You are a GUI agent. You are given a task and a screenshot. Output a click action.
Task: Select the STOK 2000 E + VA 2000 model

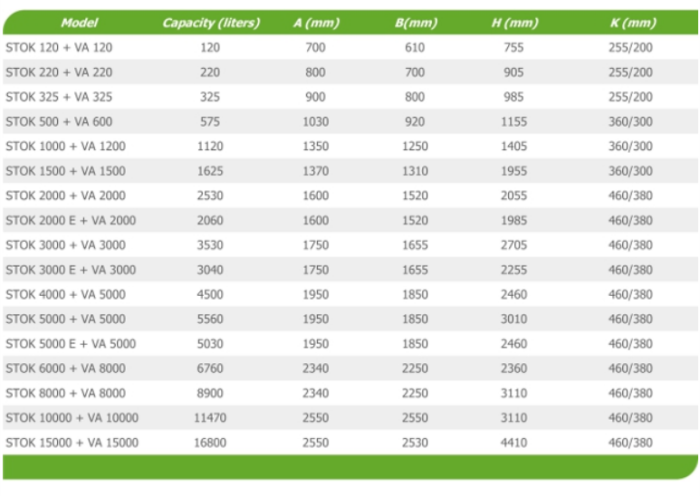point(69,220)
